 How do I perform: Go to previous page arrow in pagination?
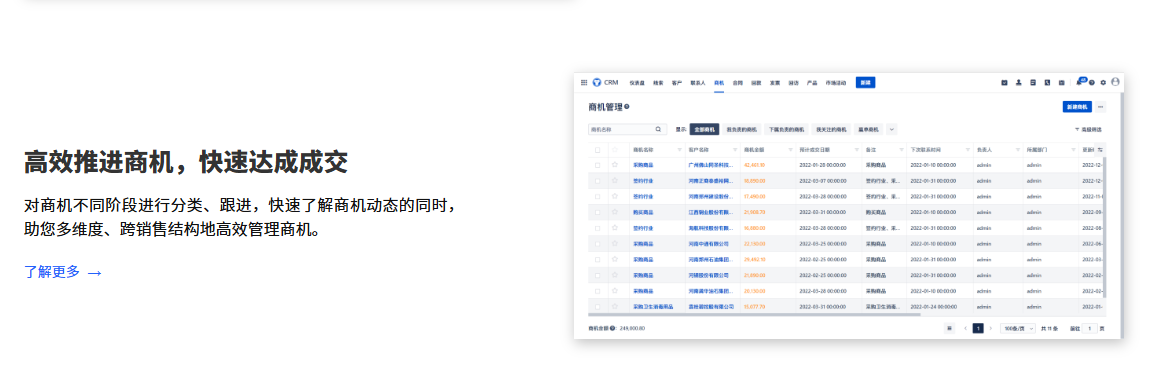pyautogui.click(x=966, y=328)
